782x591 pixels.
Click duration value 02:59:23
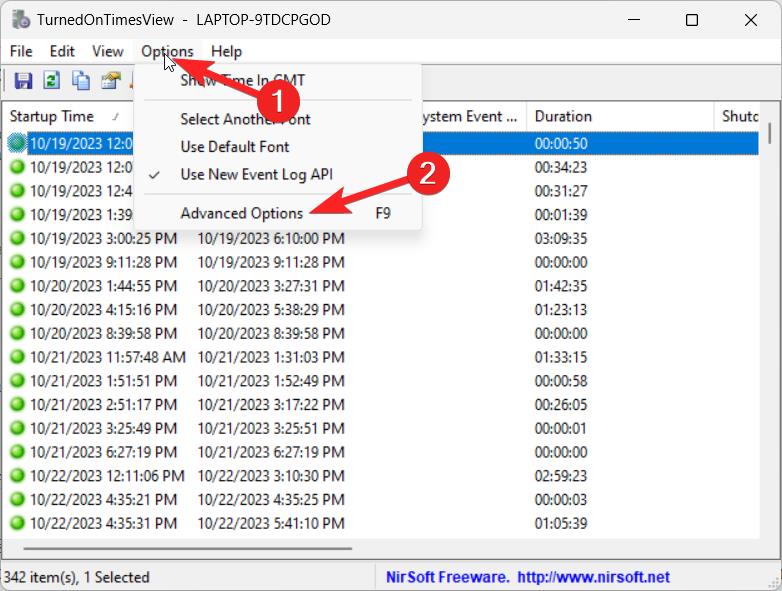click(561, 476)
